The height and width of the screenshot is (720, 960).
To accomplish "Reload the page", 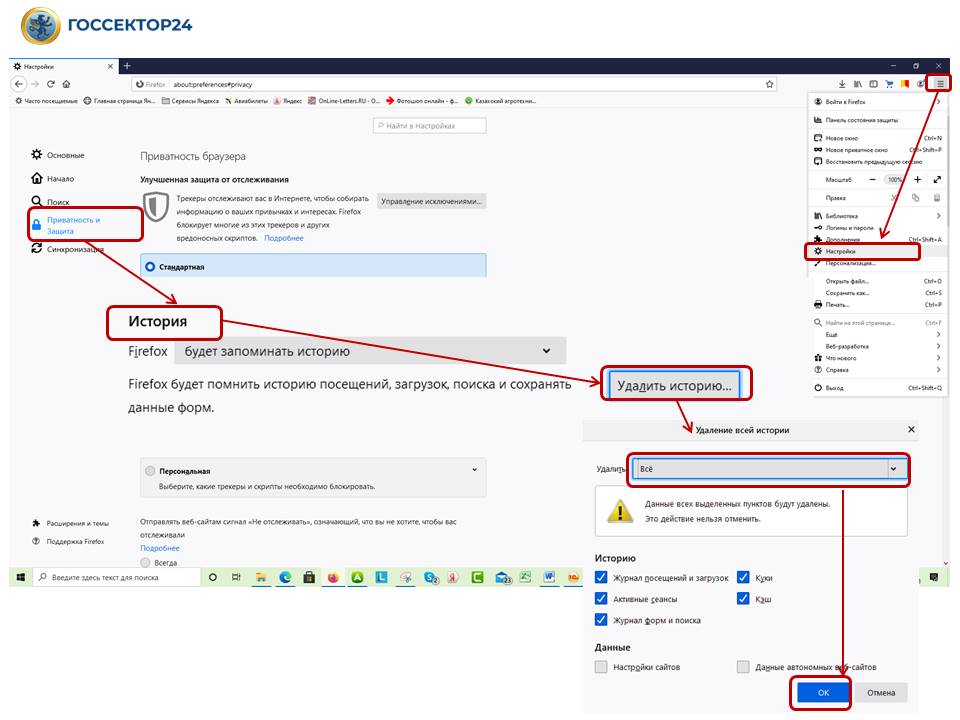I will pyautogui.click(x=51, y=84).
